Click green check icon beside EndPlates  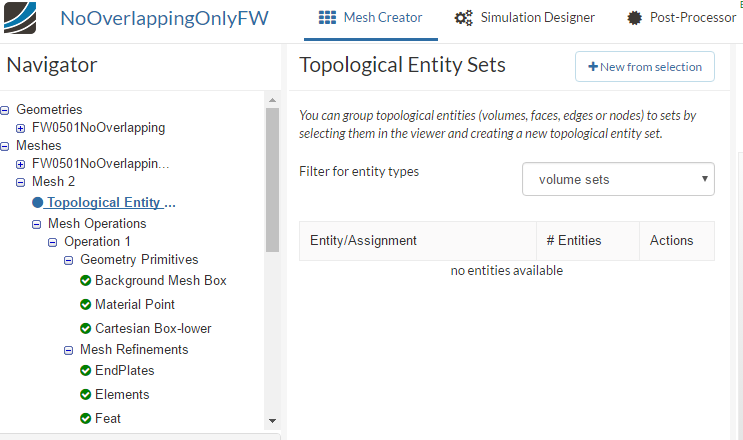85,371
